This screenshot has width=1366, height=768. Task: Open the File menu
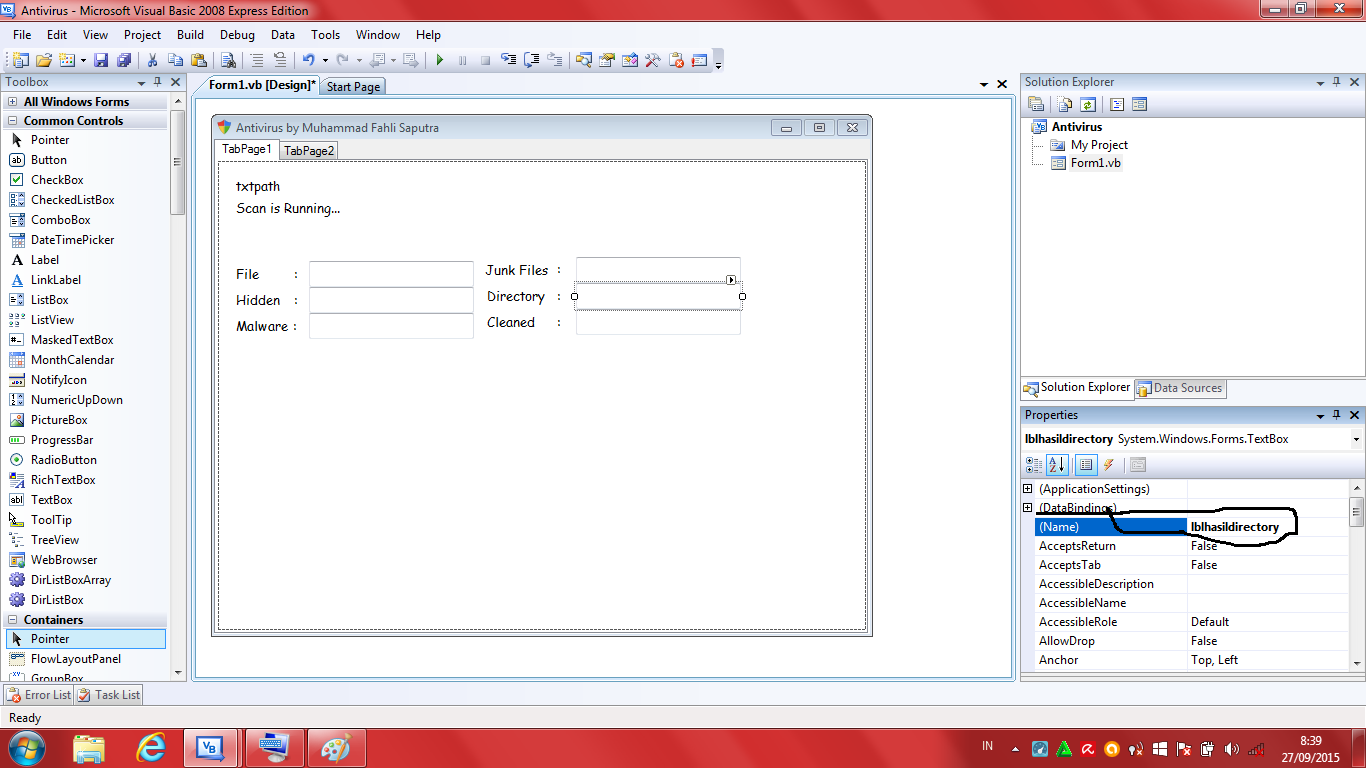click(22, 35)
